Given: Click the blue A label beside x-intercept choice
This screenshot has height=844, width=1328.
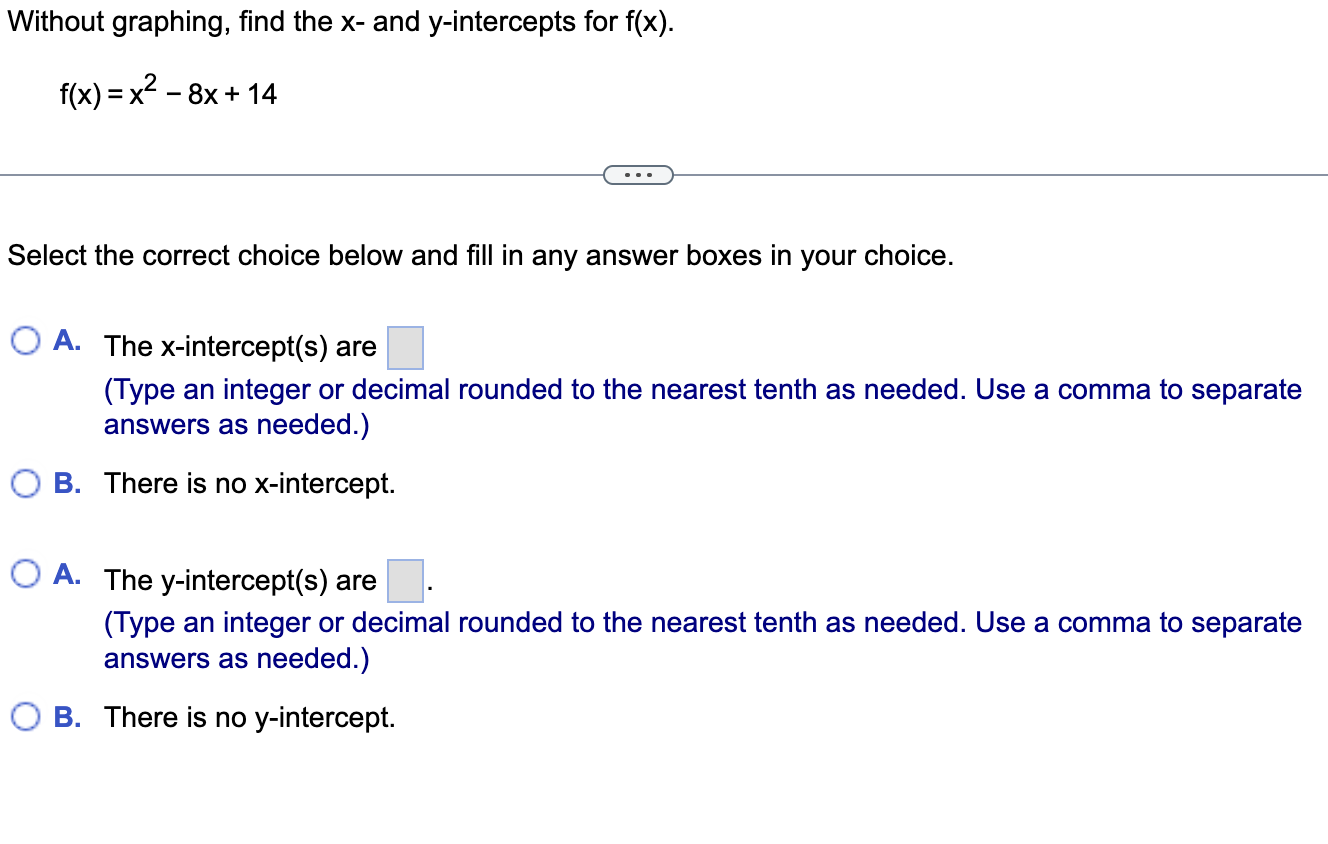Looking at the screenshot, I should (x=65, y=340).
